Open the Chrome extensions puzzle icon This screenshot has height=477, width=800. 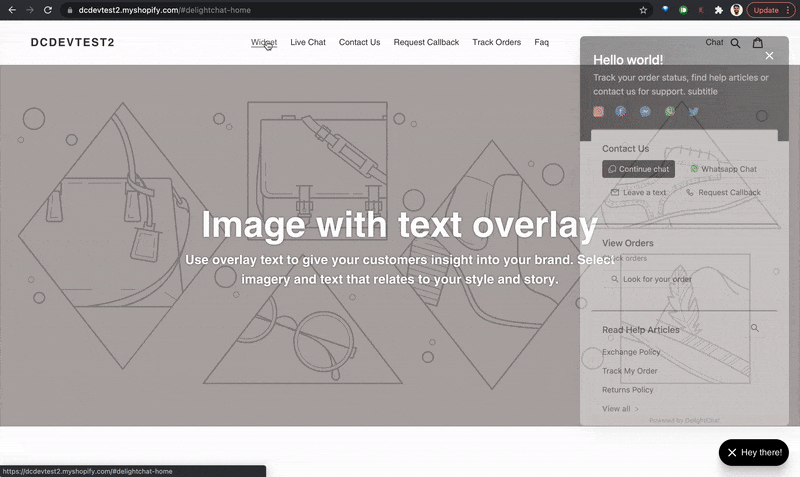[718, 10]
